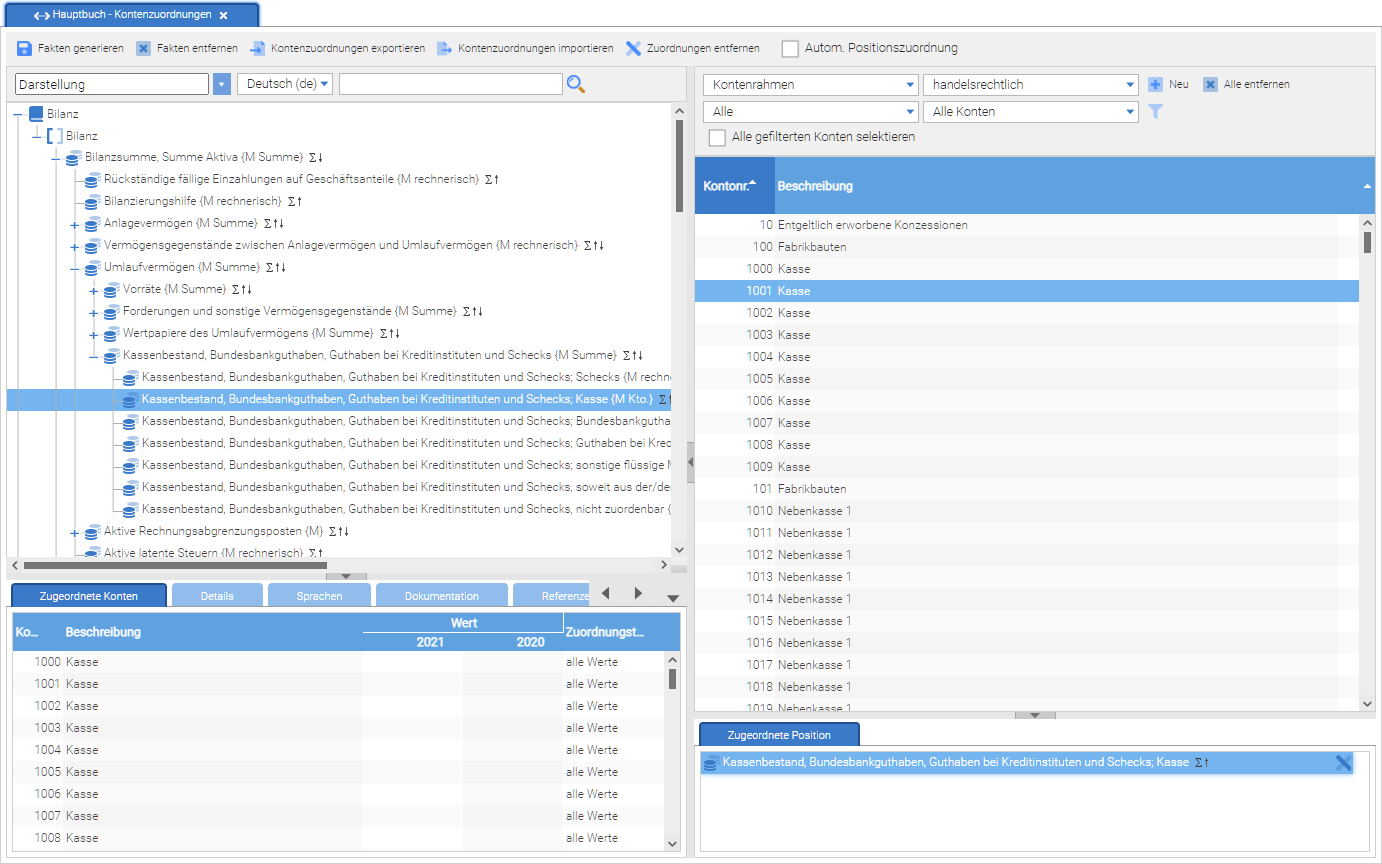Image resolution: width=1382 pixels, height=864 pixels.
Task: Click the Zuordnungen entfernen X icon
Action: coord(634,48)
